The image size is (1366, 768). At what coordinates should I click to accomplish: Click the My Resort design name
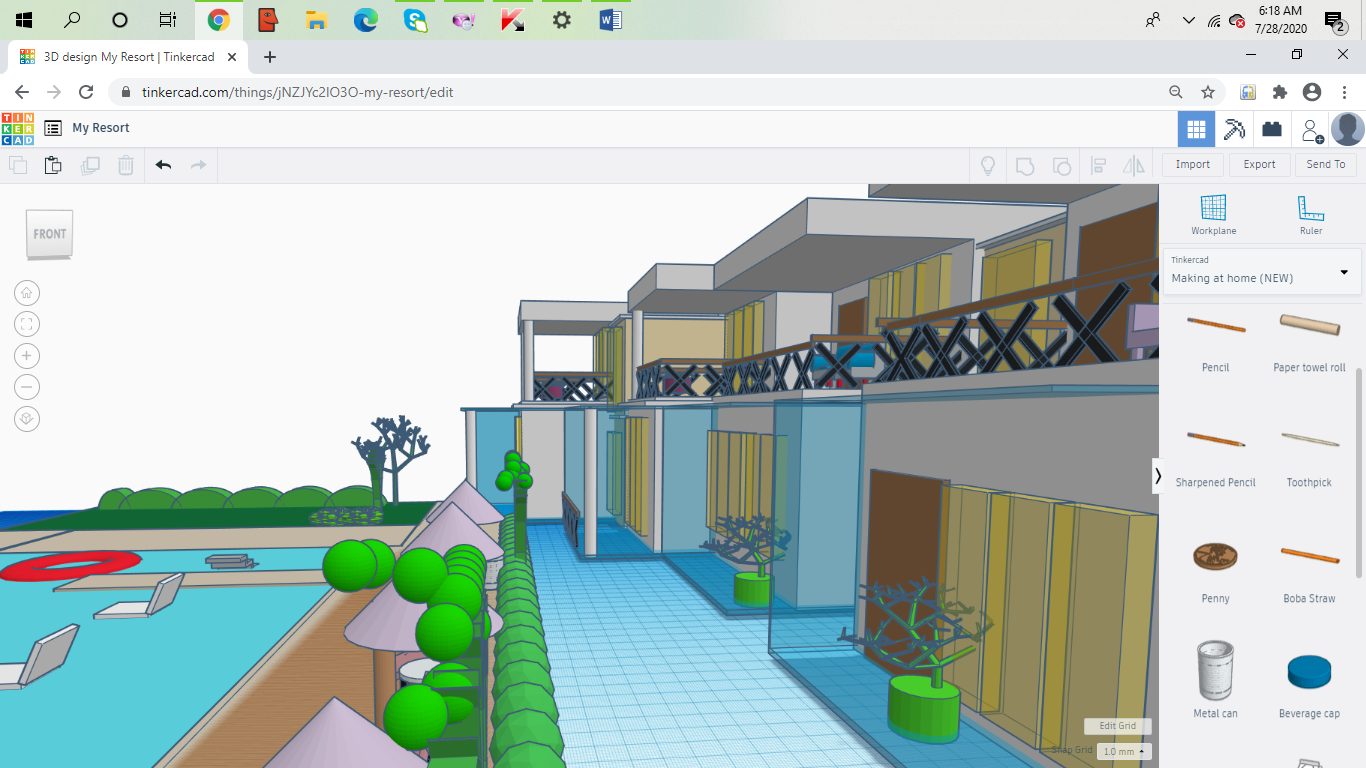101,128
